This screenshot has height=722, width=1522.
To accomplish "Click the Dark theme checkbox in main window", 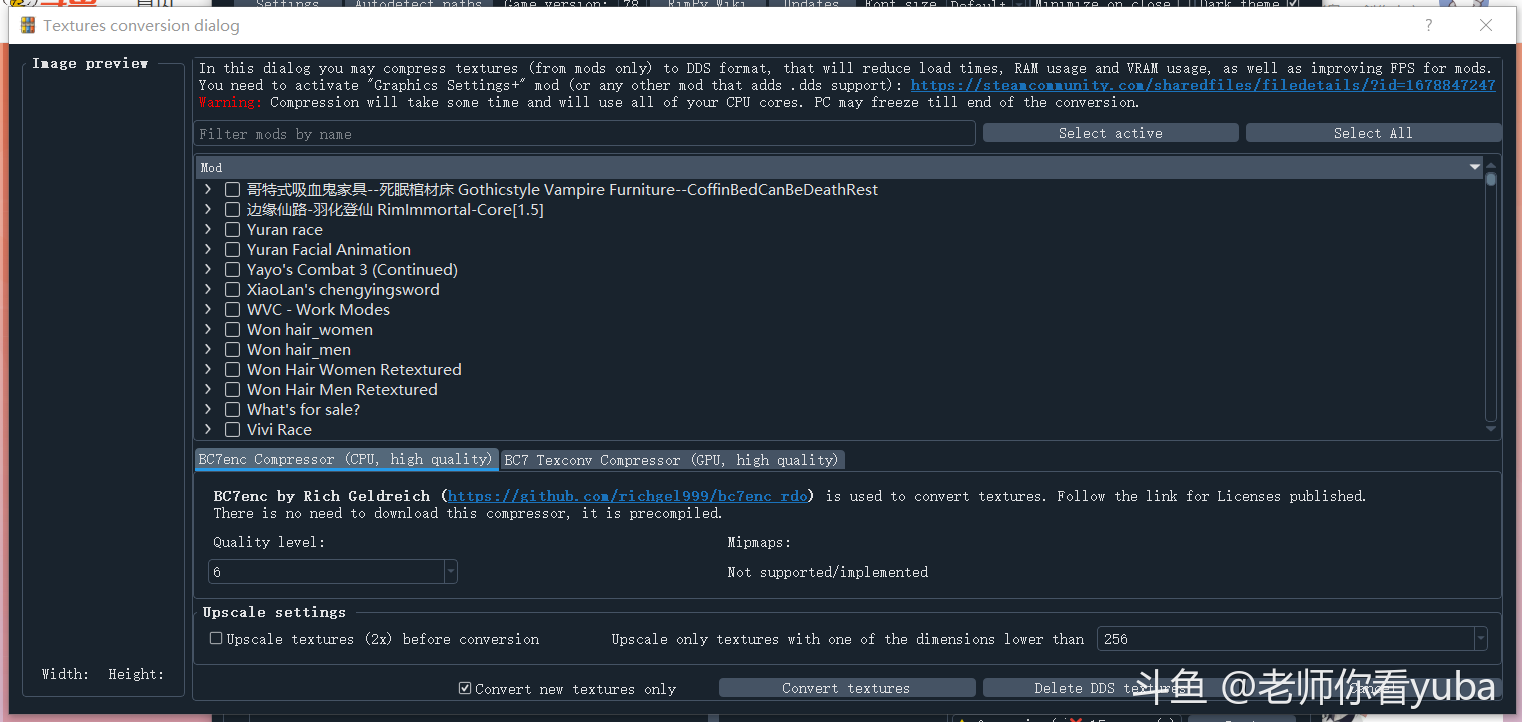I will [x=1293, y=4].
